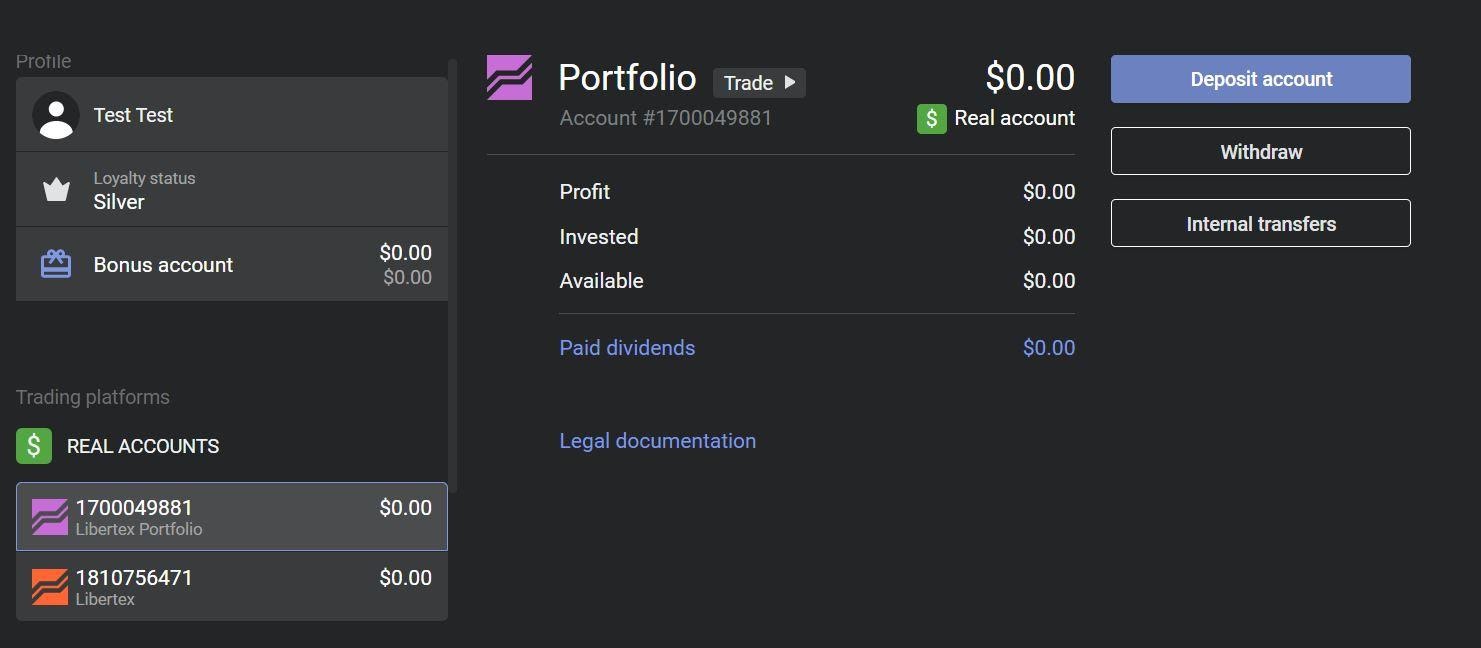1481x648 pixels.
Task: Open the Bonus account gift icon
Action: pos(55,263)
